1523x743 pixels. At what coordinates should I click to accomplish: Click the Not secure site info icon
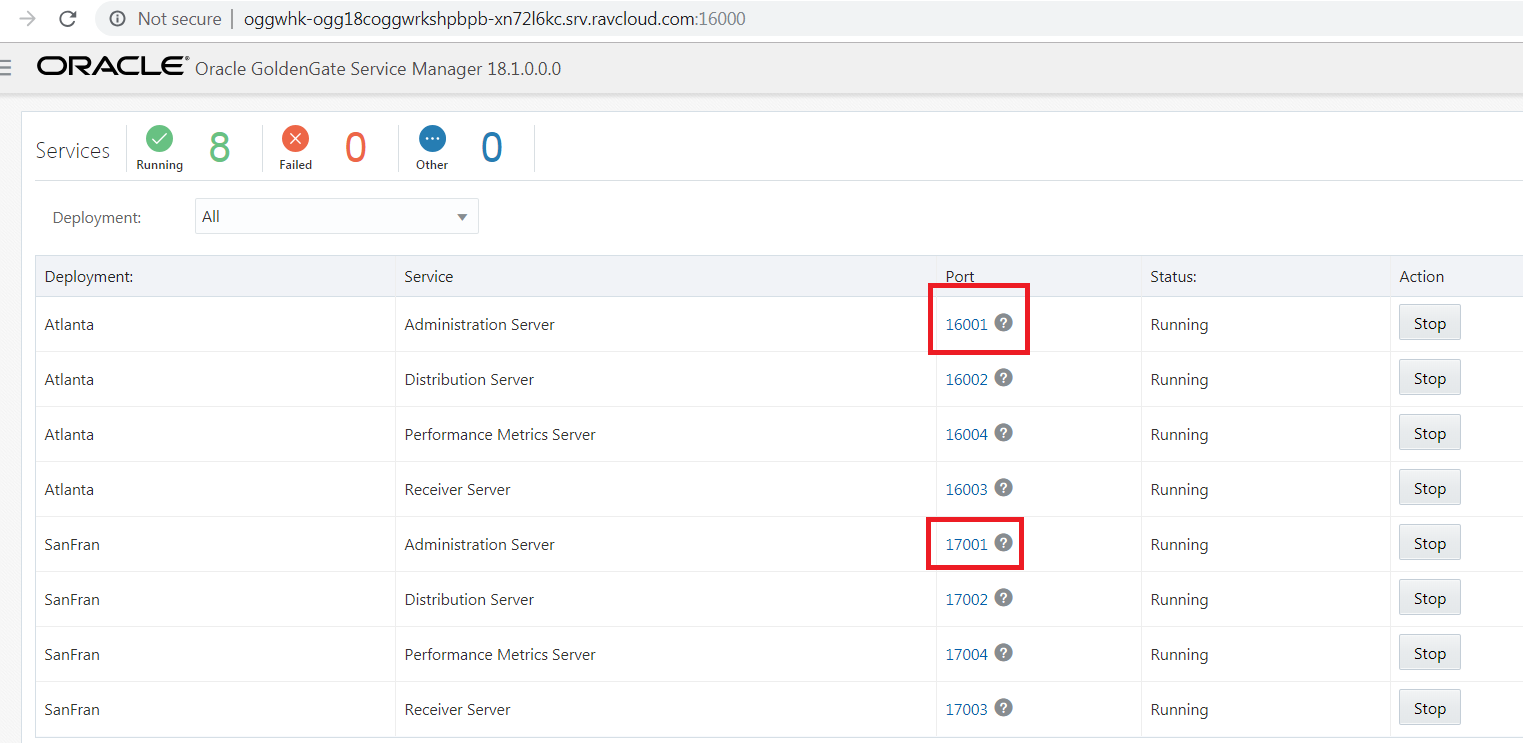click(118, 18)
